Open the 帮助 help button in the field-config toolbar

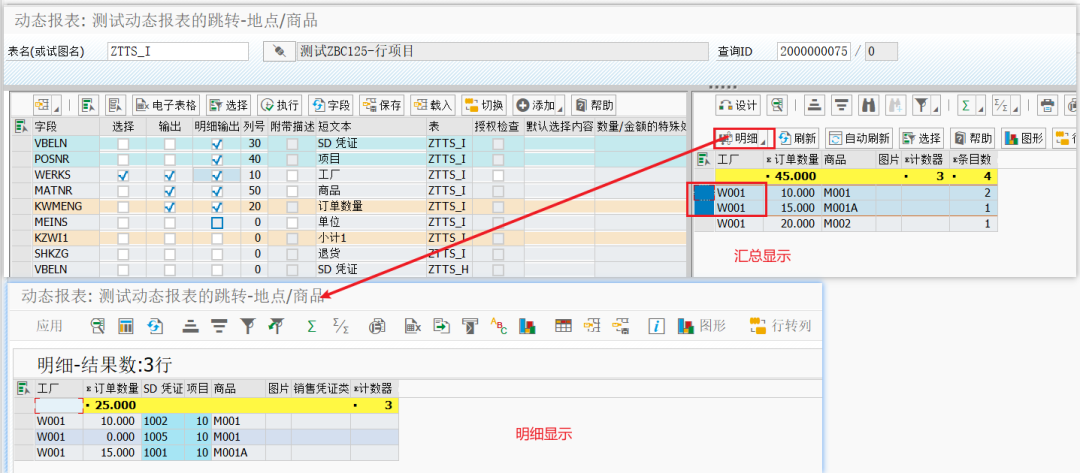(593, 105)
